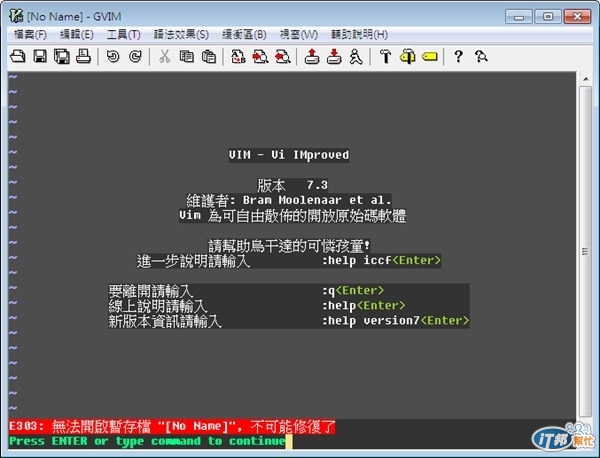Image resolution: width=600 pixels, height=458 pixels.
Task: Open the 緩衝區(B) Buffers menu
Action: click(244, 34)
